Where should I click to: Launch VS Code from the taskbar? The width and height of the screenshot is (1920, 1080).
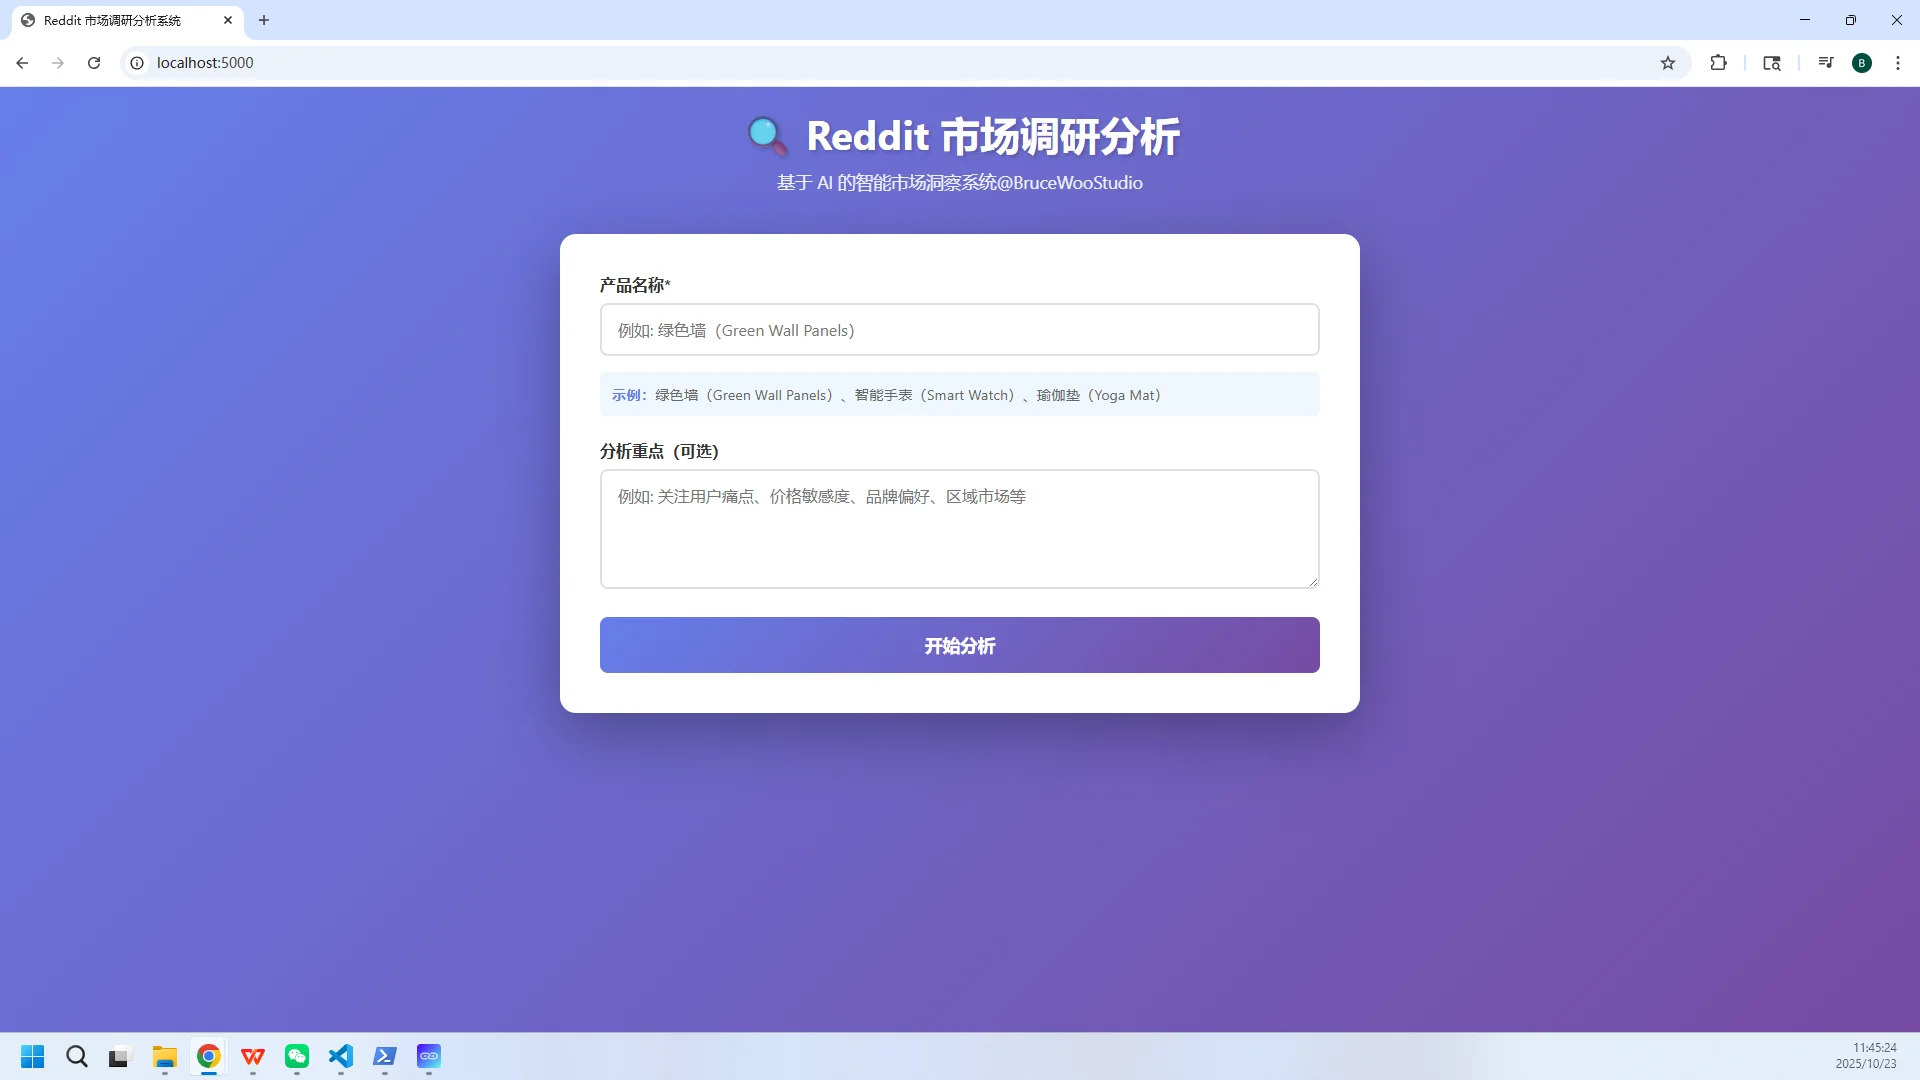[x=340, y=1057]
